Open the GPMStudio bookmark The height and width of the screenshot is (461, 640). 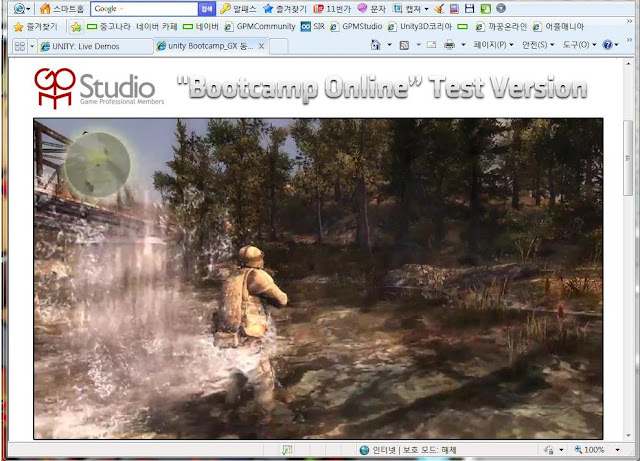tap(356, 27)
